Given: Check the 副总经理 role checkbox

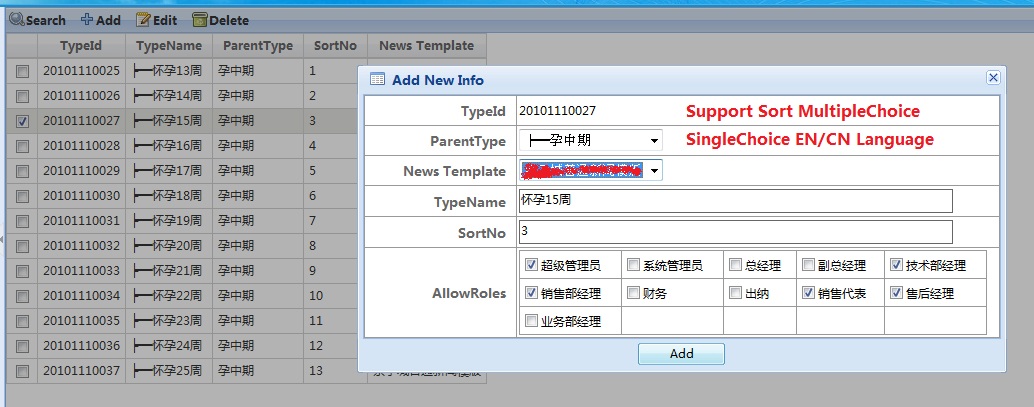Looking at the screenshot, I should pyautogui.click(x=808, y=265).
